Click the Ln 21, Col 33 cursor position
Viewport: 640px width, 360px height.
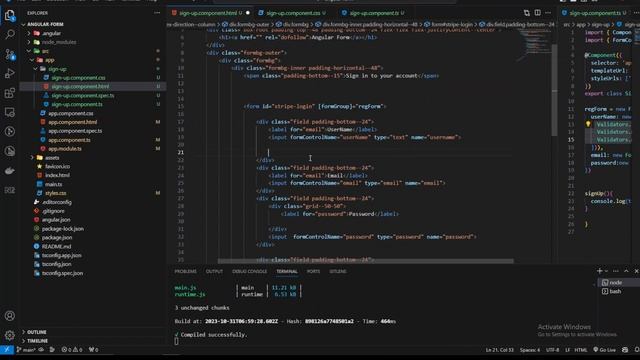(500, 350)
